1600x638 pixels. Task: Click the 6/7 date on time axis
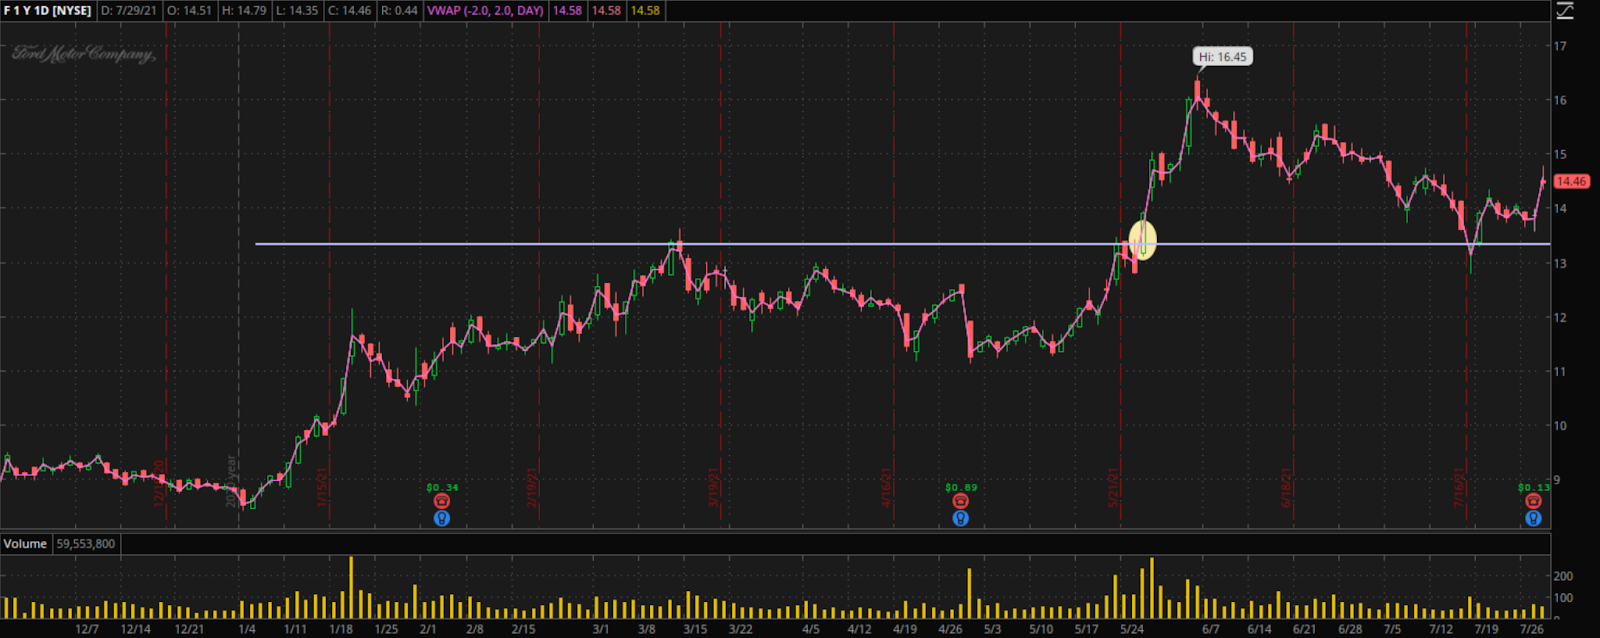[1211, 629]
